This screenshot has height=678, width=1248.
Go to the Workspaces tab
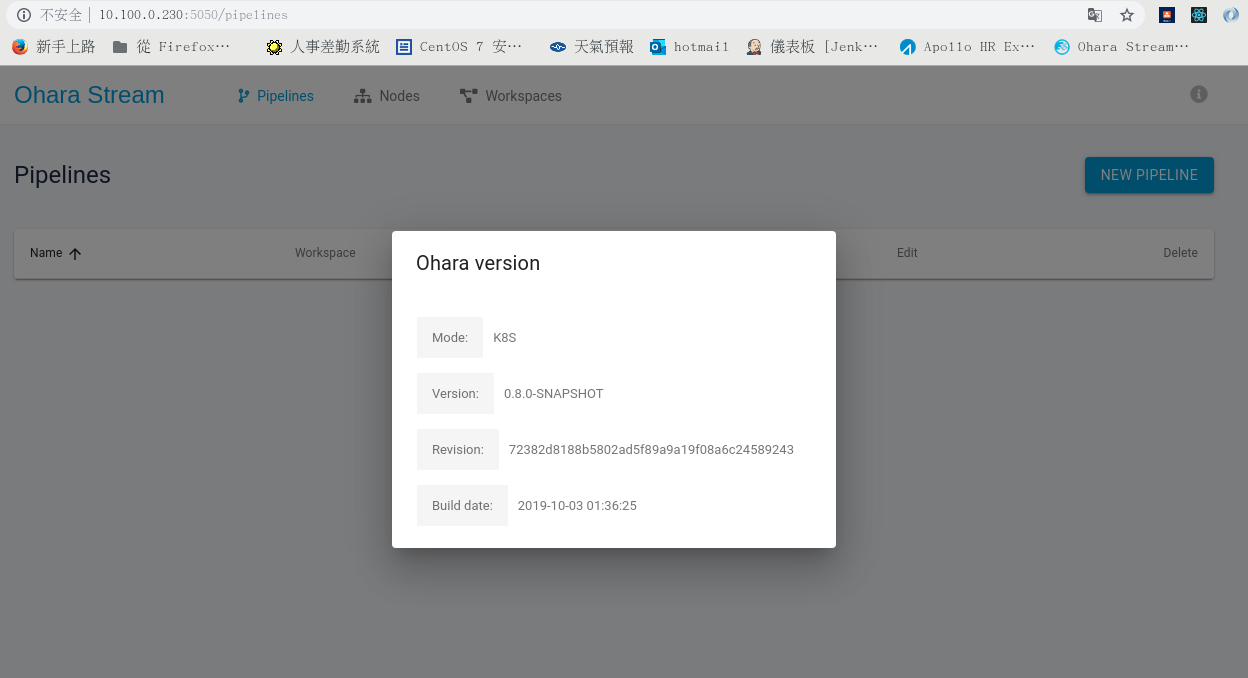[511, 96]
